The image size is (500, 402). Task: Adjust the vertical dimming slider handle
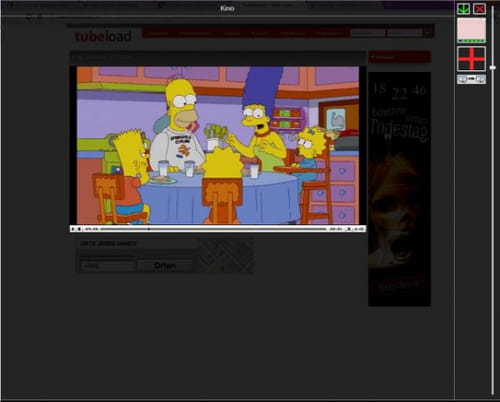pos(493,68)
